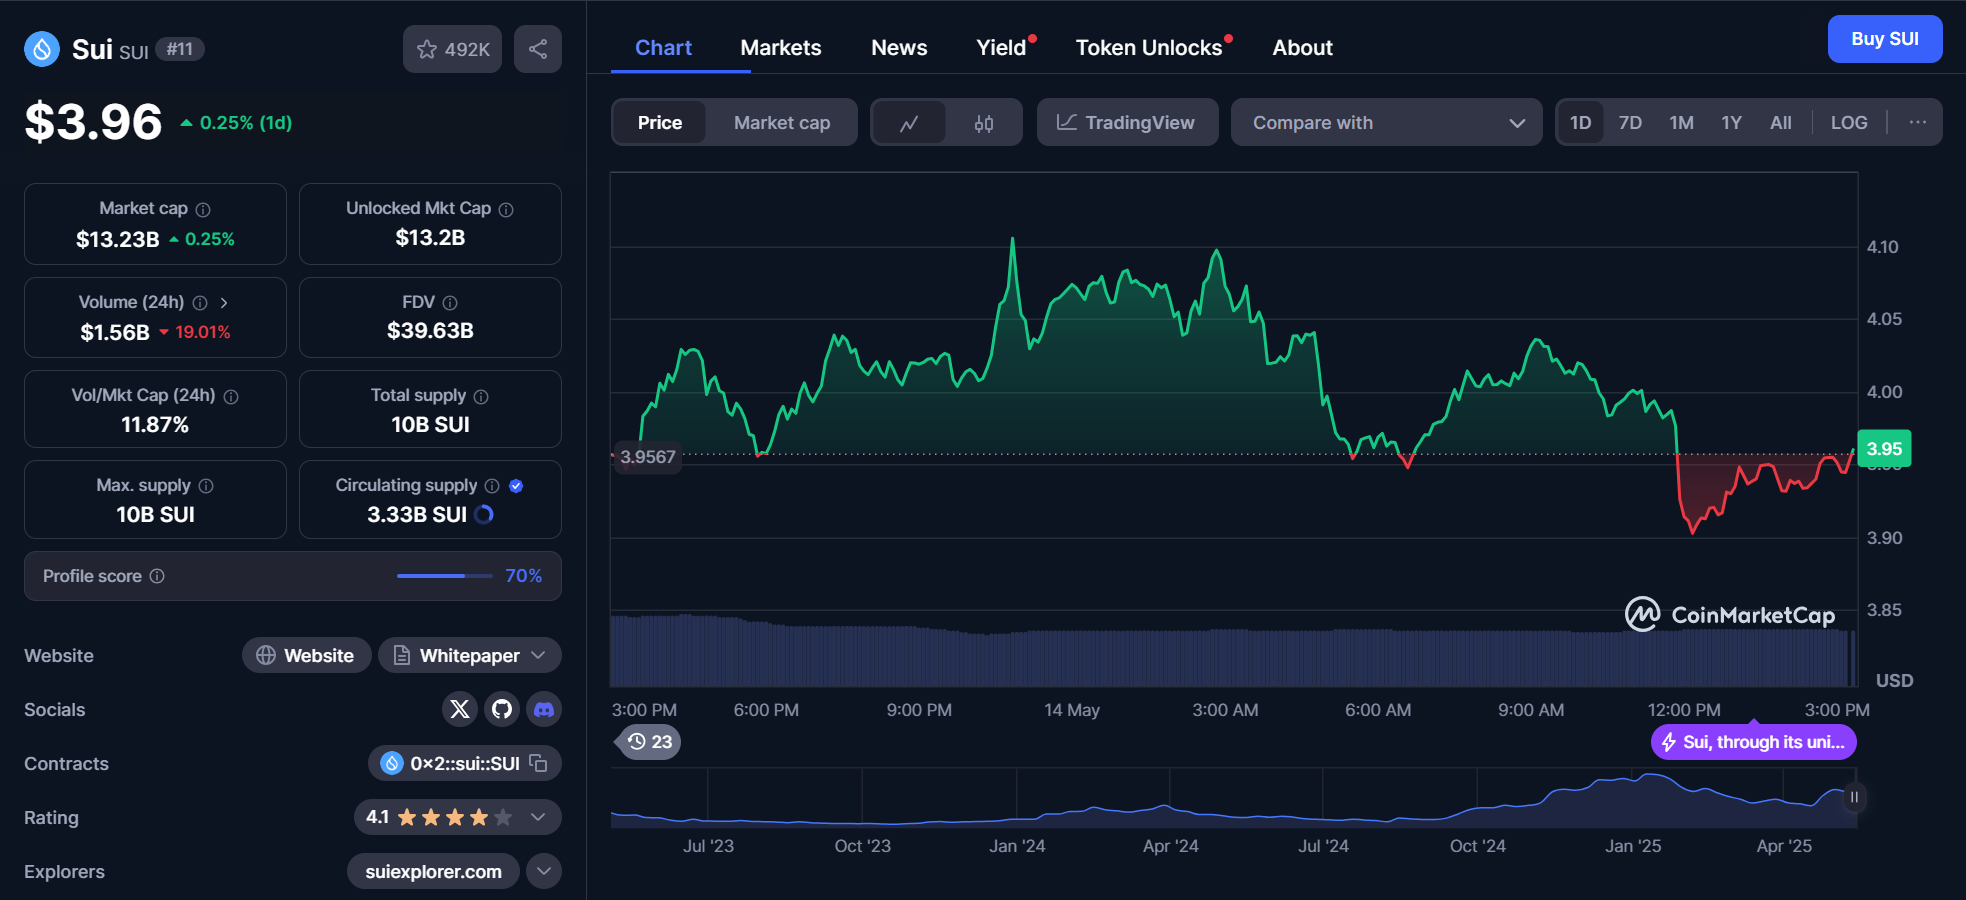Screen dimensions: 1966x900
Task: Open Sui's GitHub page icon
Action: point(502,709)
